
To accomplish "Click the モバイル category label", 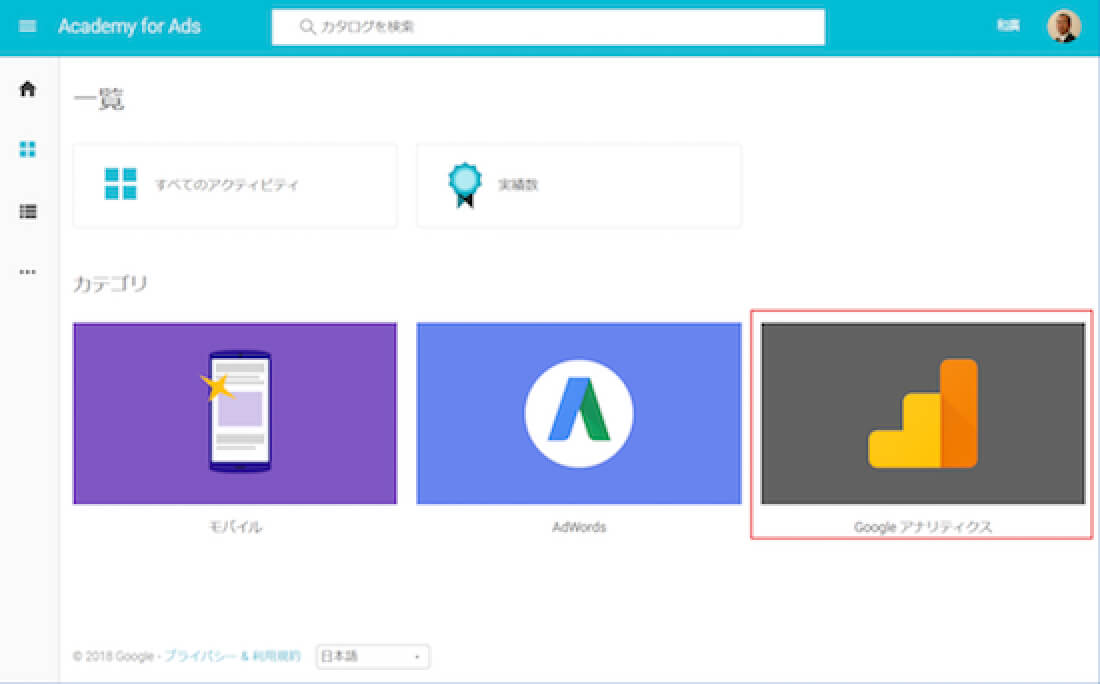I will 236,527.
